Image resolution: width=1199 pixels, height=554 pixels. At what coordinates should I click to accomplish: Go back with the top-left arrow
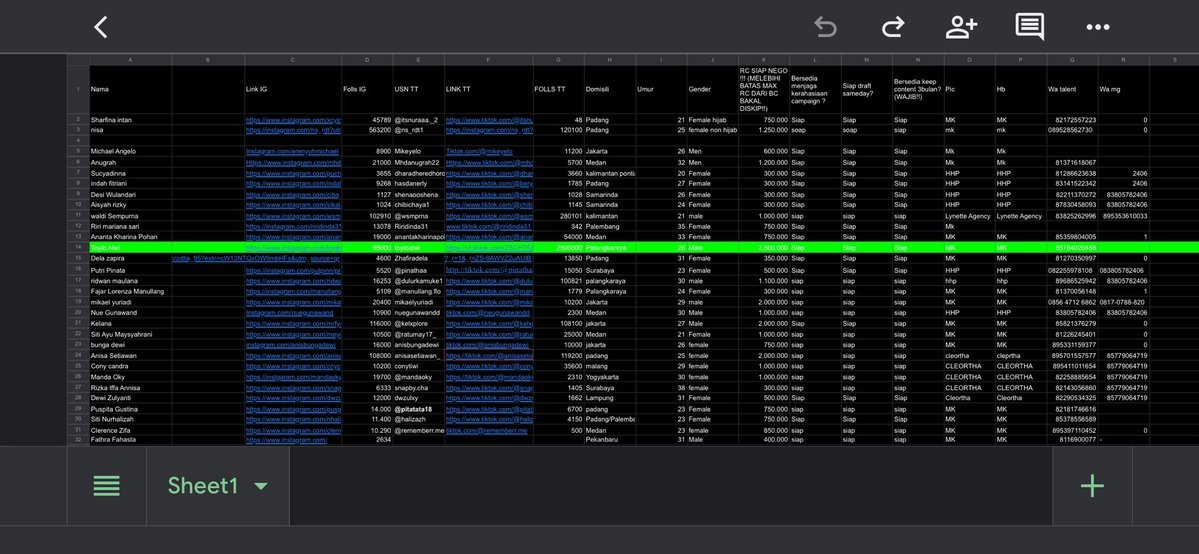100,28
